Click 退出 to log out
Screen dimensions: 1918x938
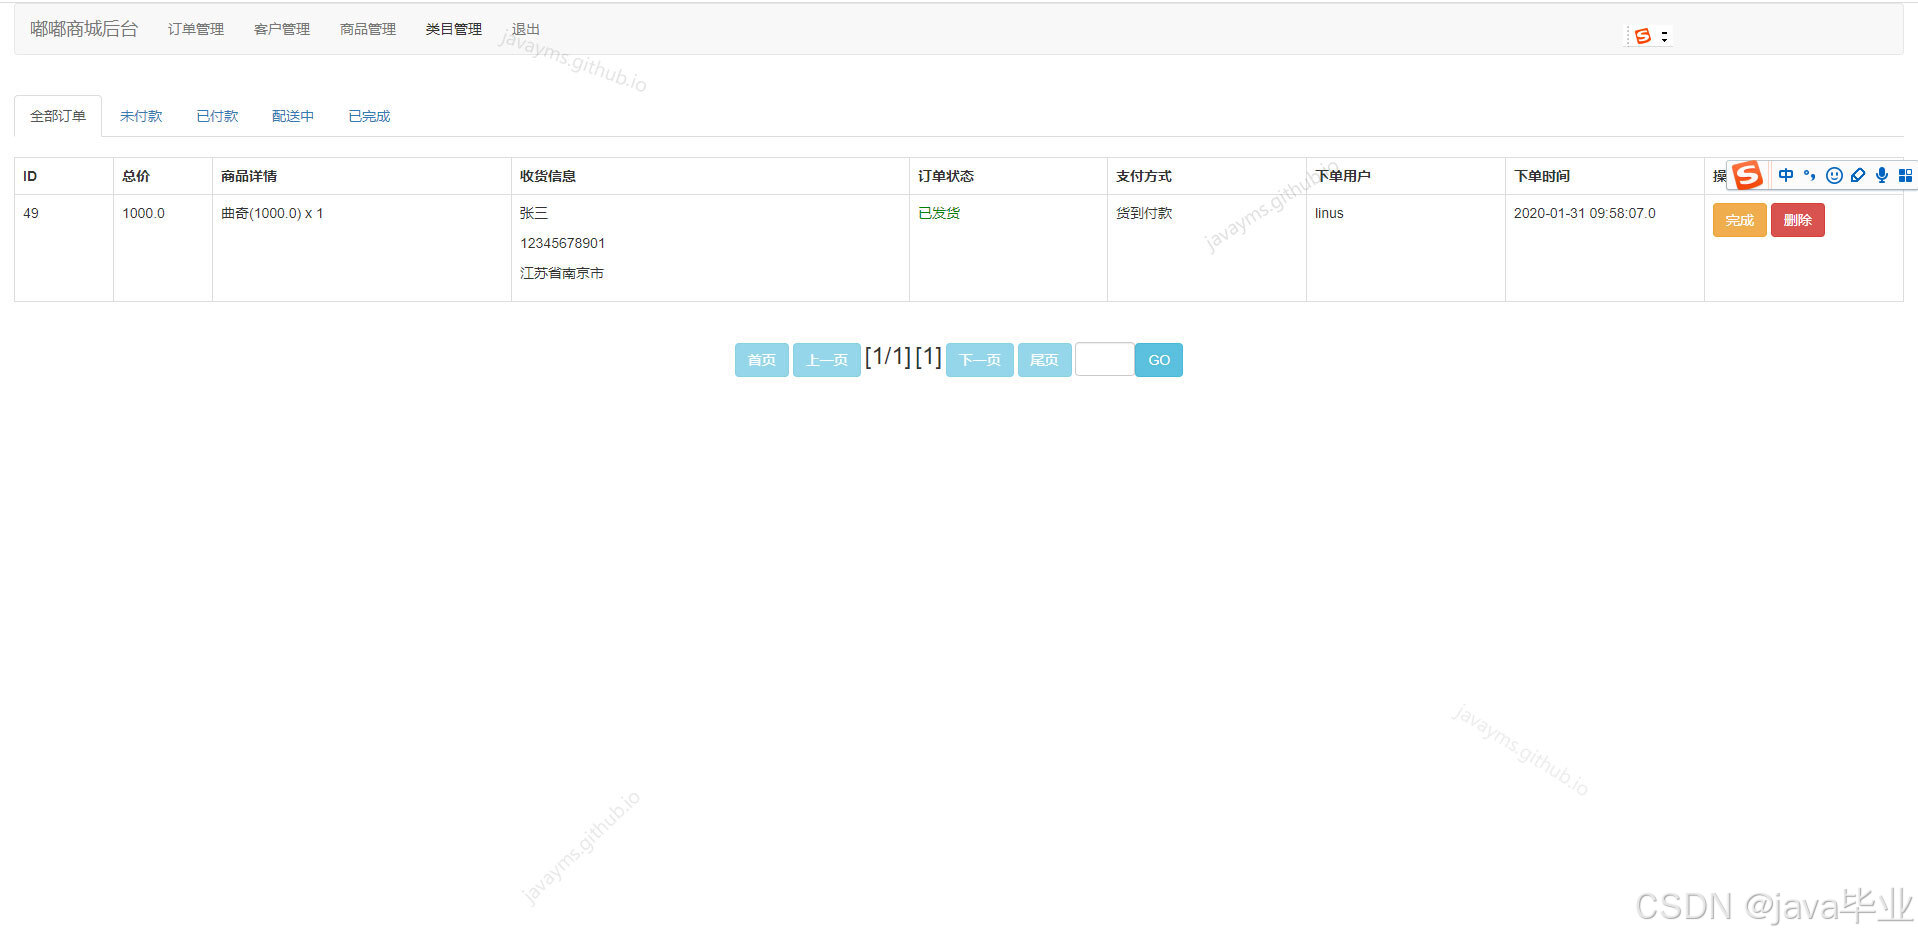tap(526, 29)
